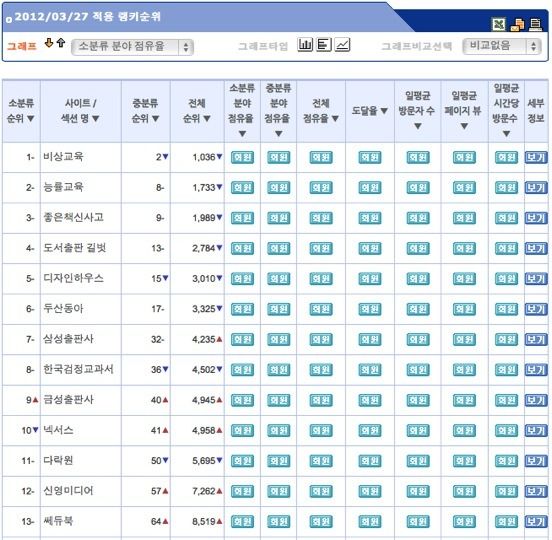This screenshot has height=540, width=552.
Task: Click 보기 button for 좋은책신사고 row
Action: 536,218
